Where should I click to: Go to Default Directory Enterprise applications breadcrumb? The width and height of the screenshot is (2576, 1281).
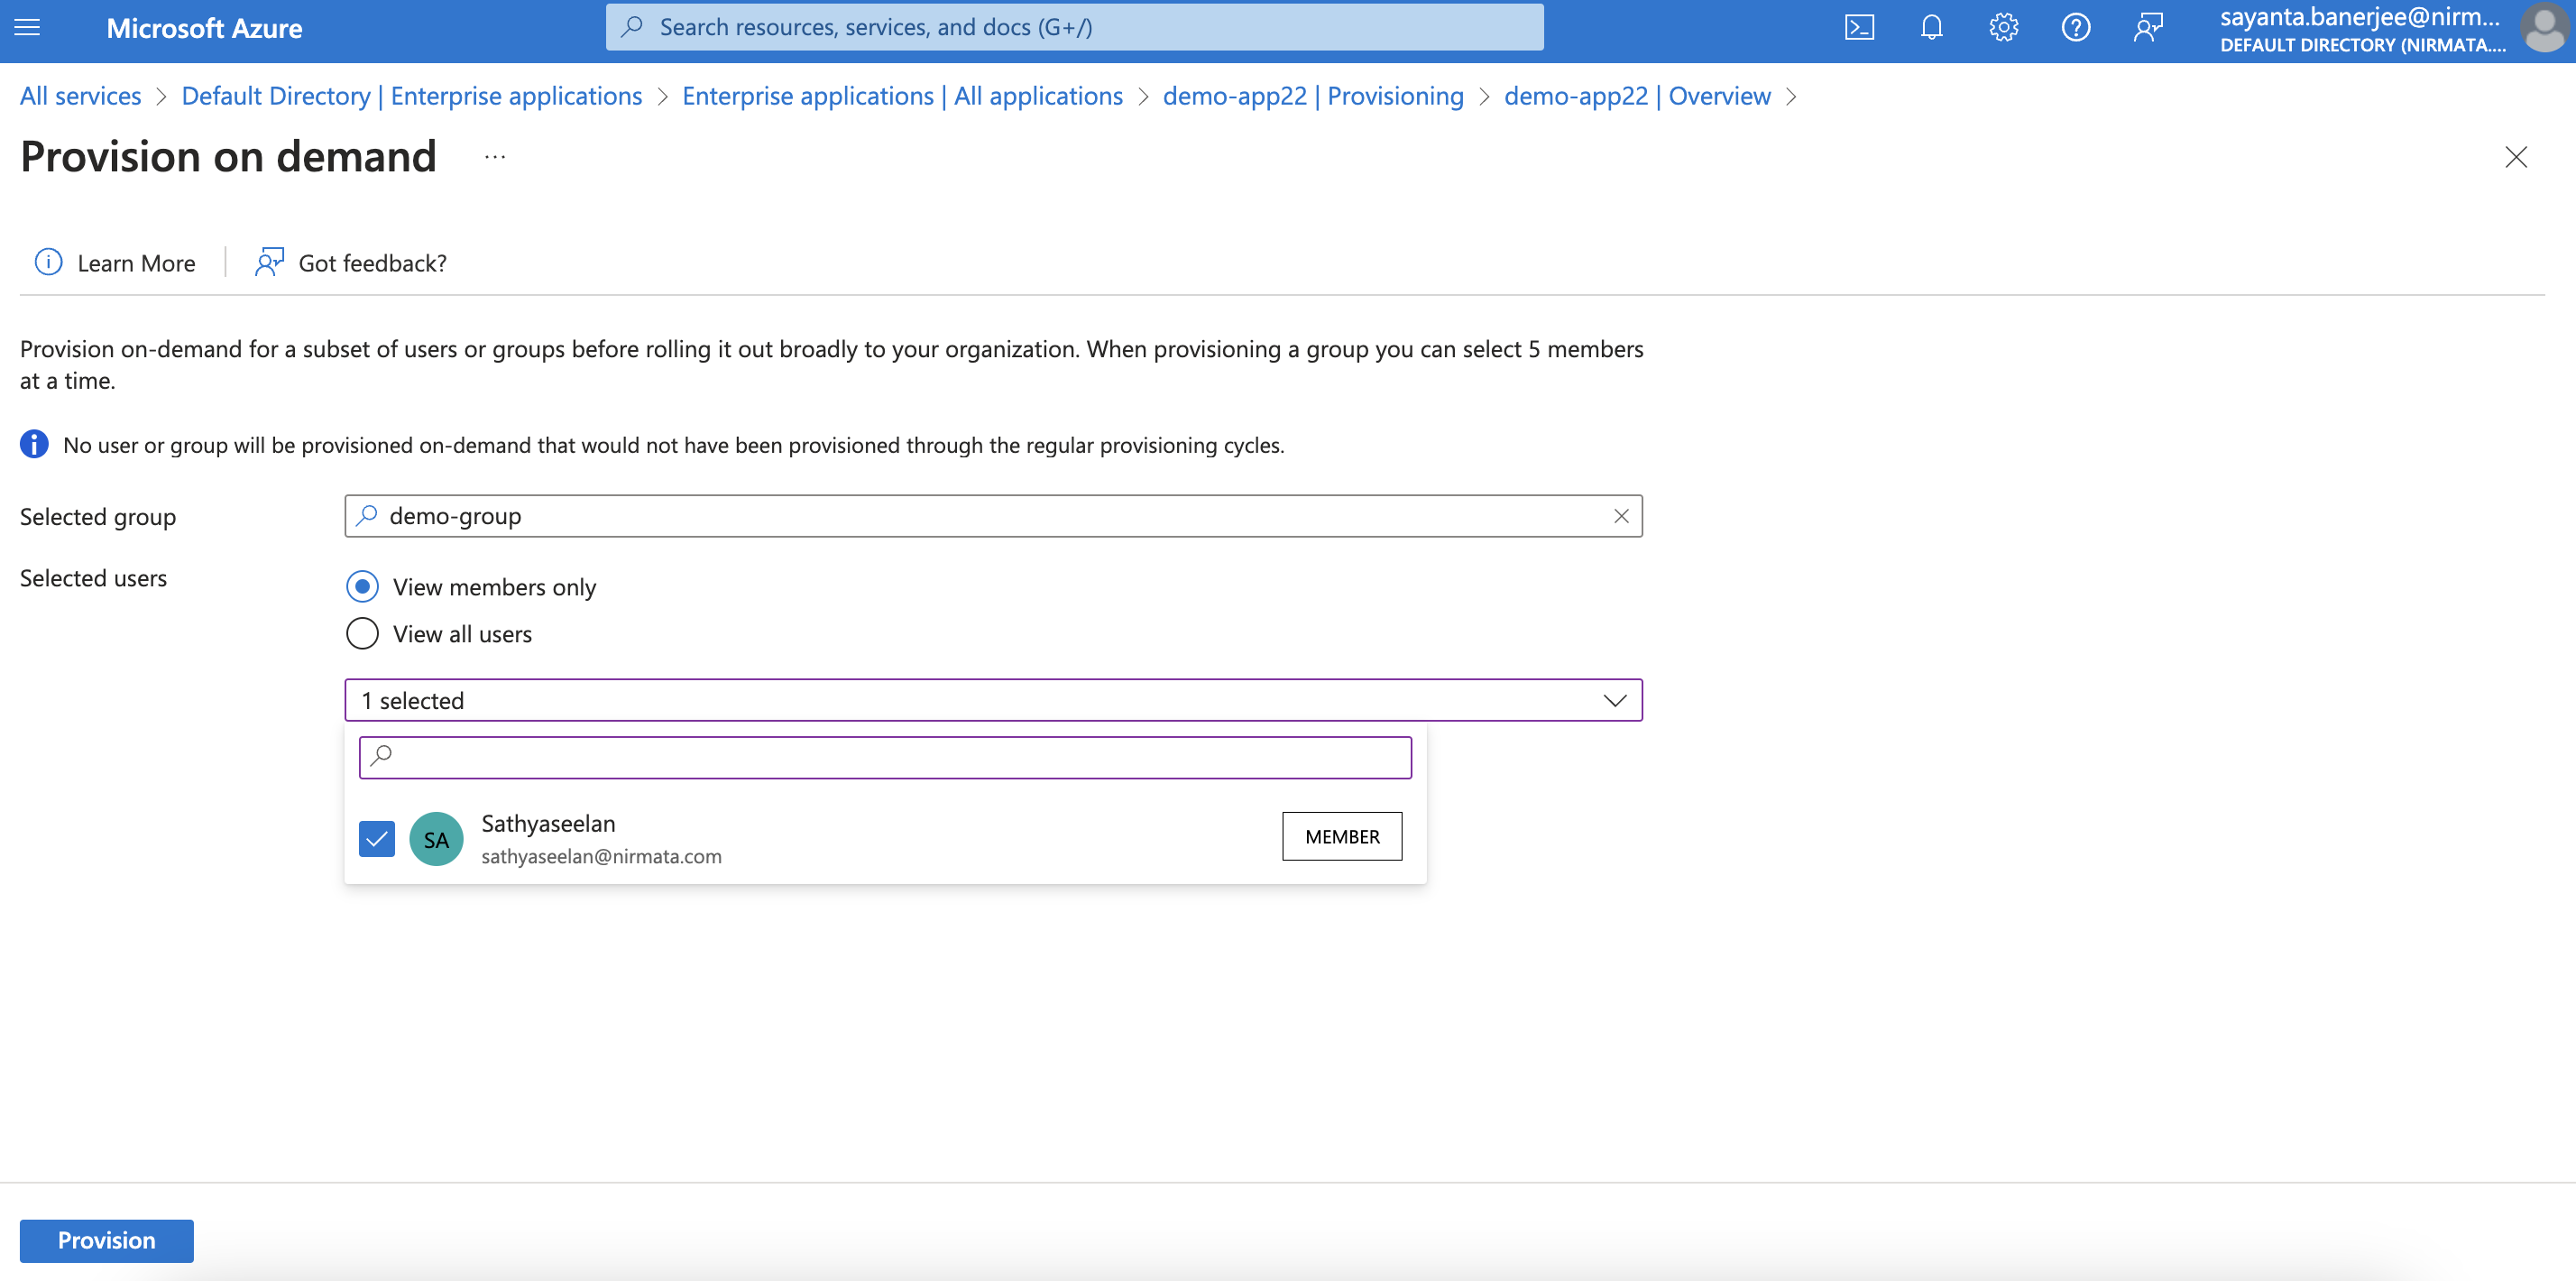[x=411, y=96]
